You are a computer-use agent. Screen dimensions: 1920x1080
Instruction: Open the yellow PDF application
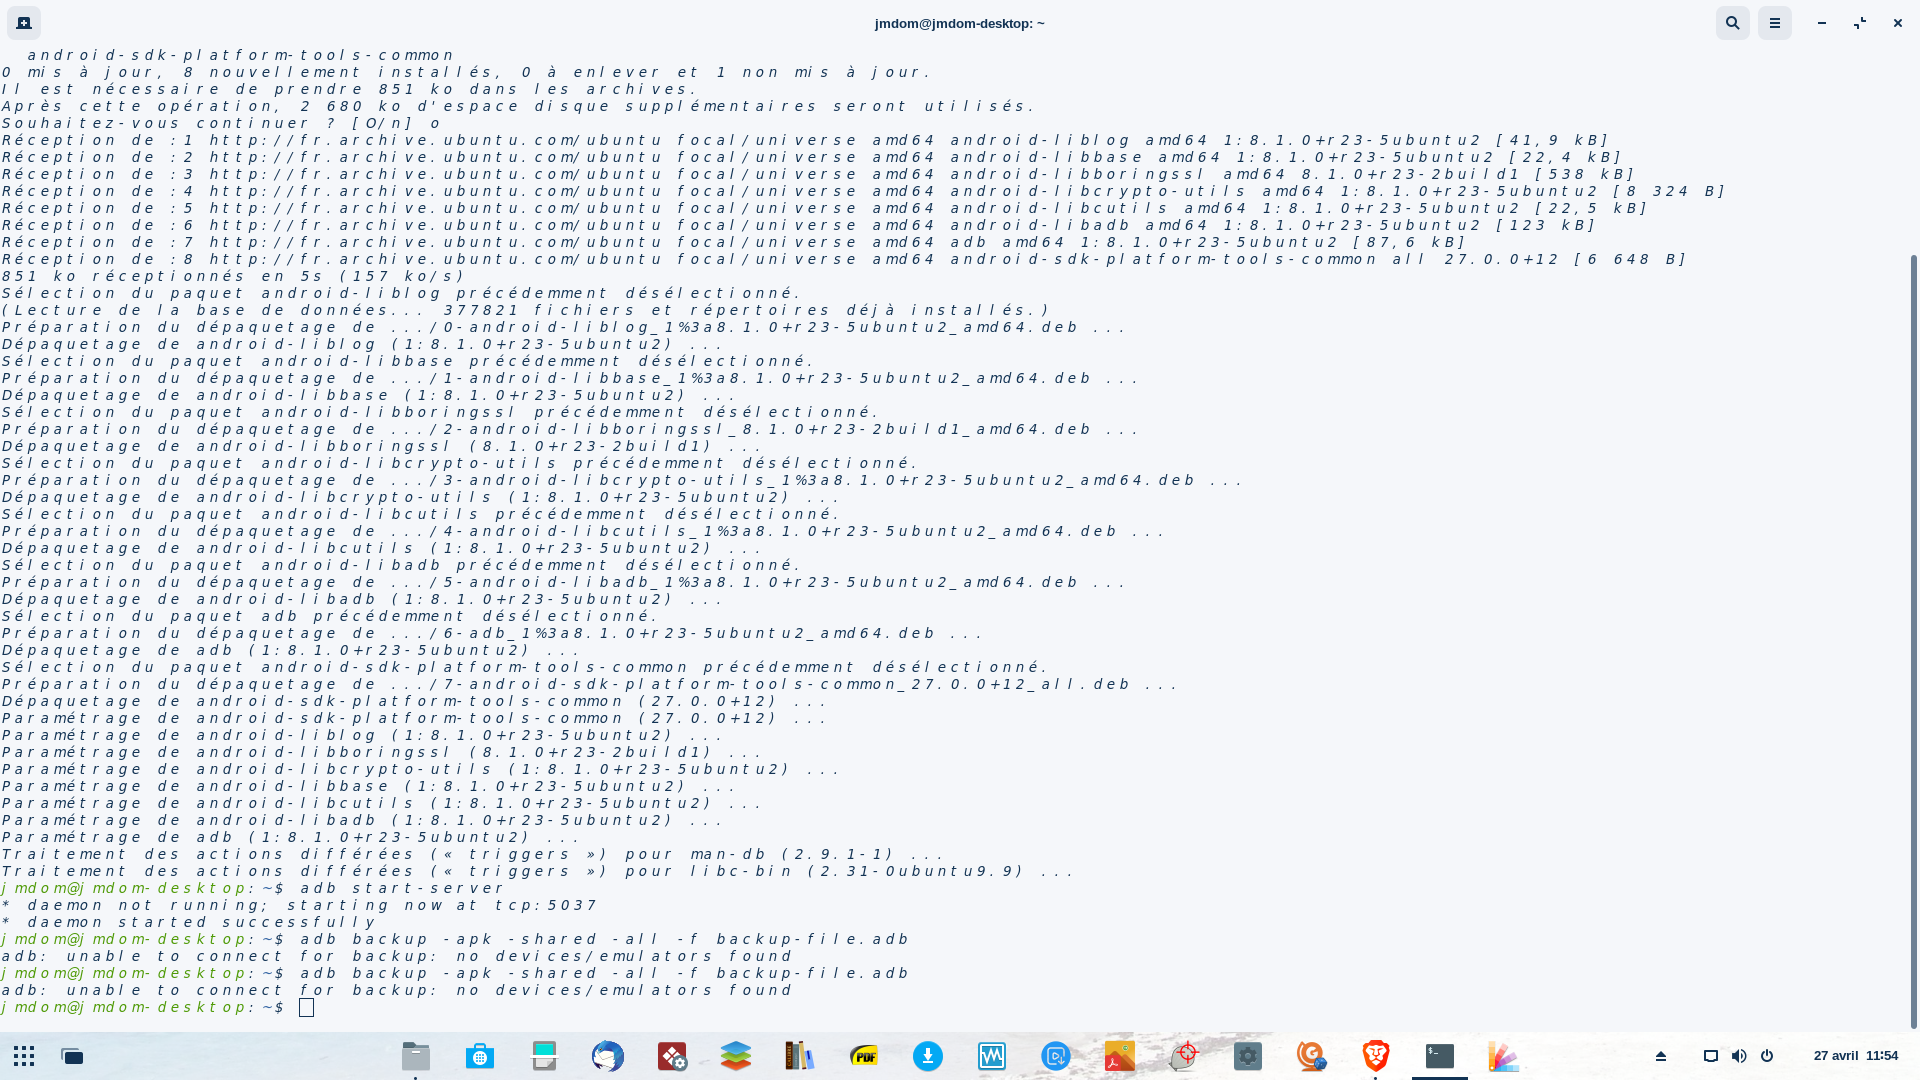coord(864,1056)
